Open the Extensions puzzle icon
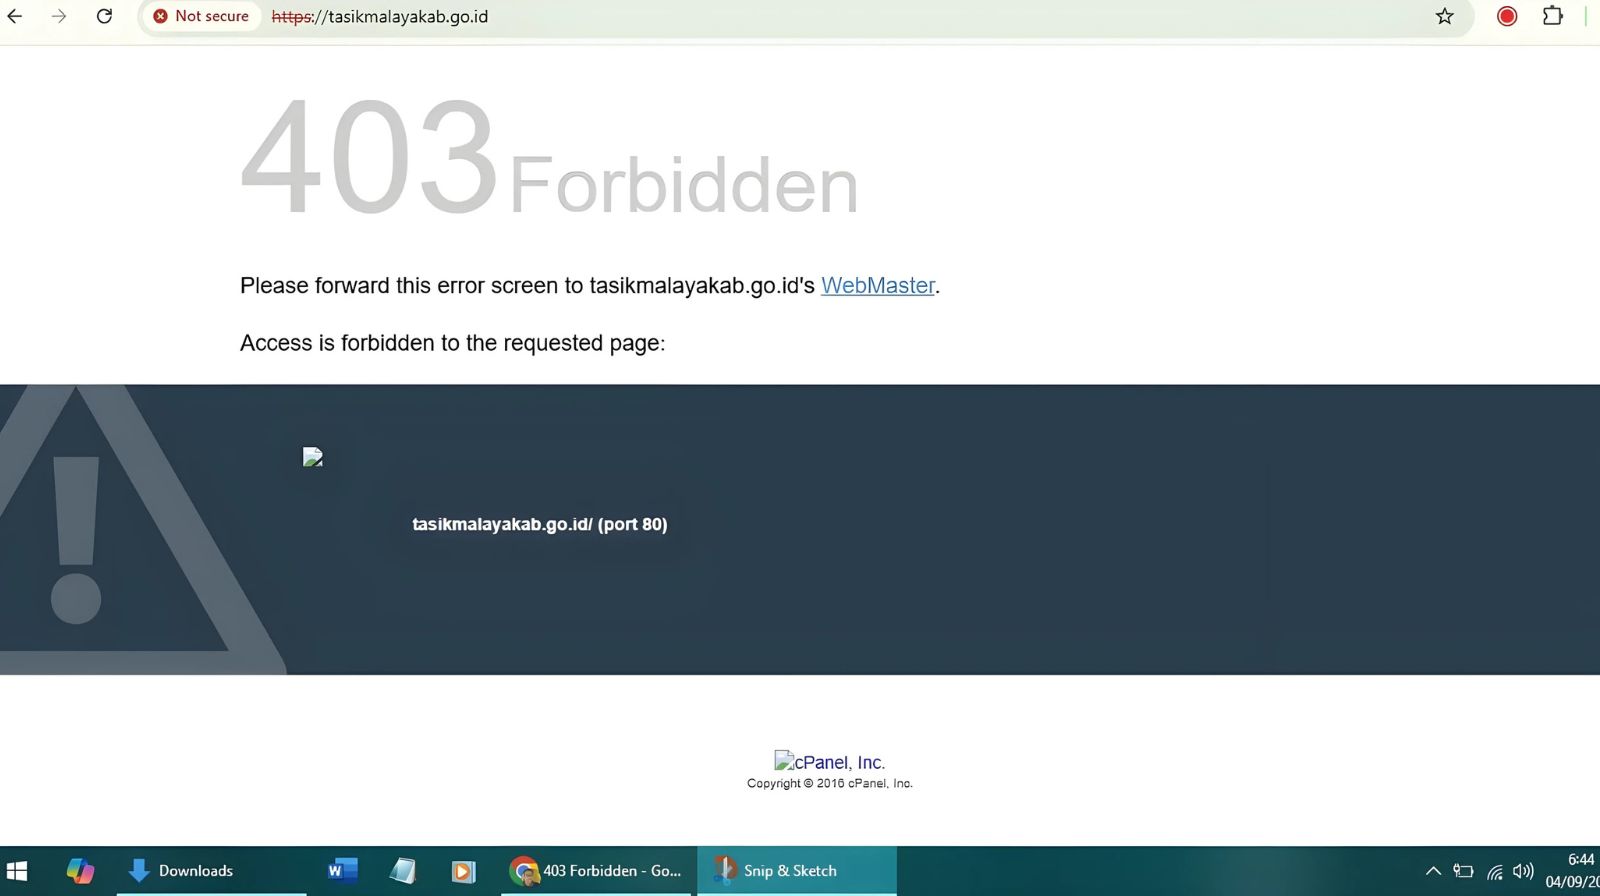 [1552, 16]
